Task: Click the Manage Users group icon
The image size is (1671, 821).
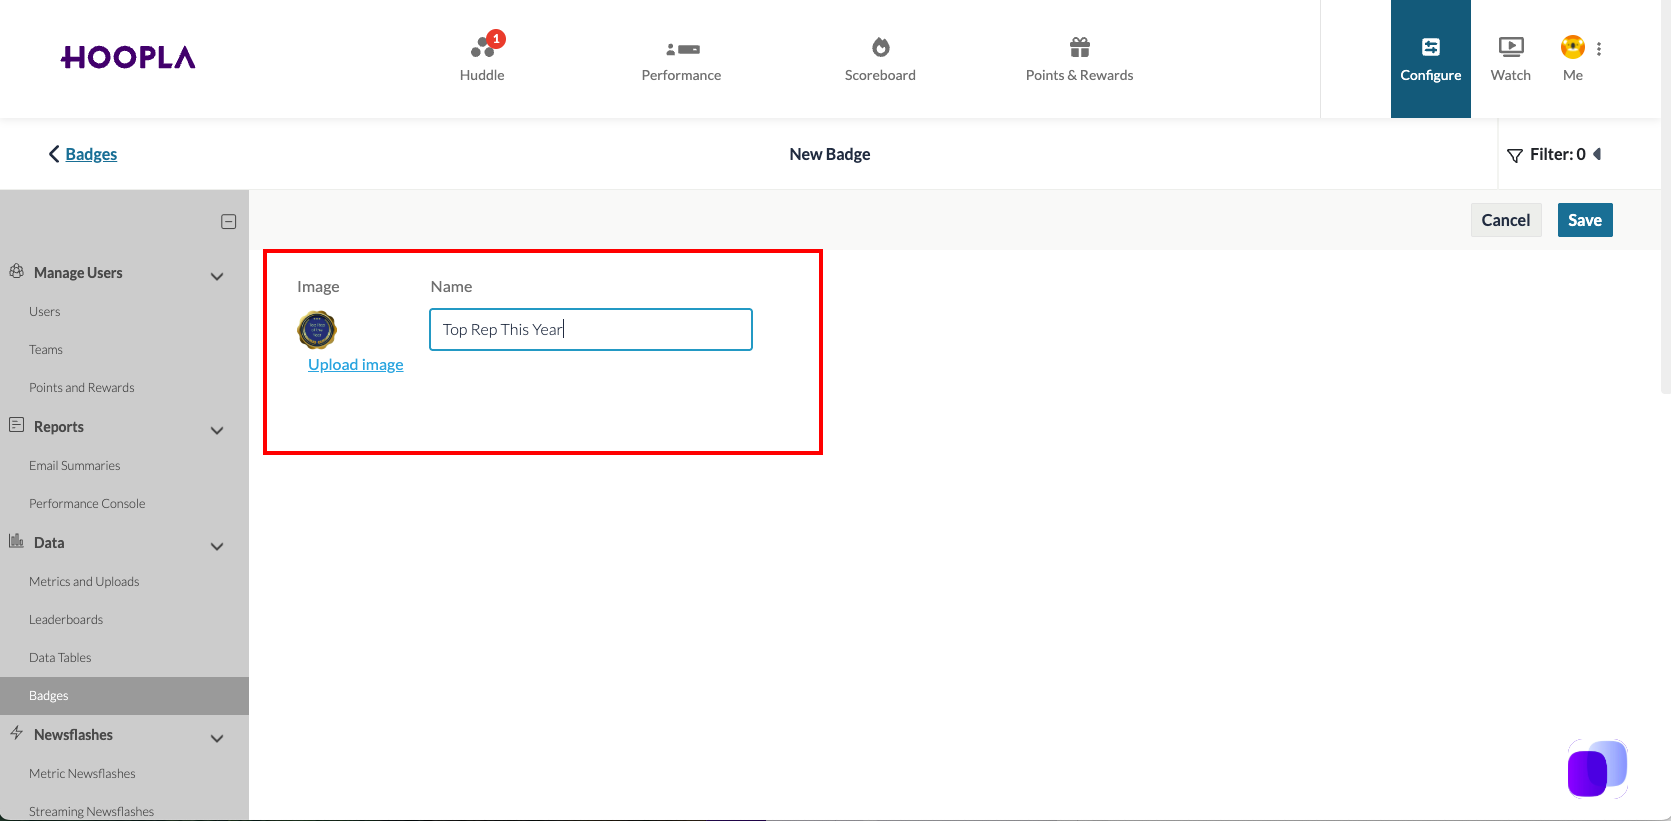Action: point(17,271)
